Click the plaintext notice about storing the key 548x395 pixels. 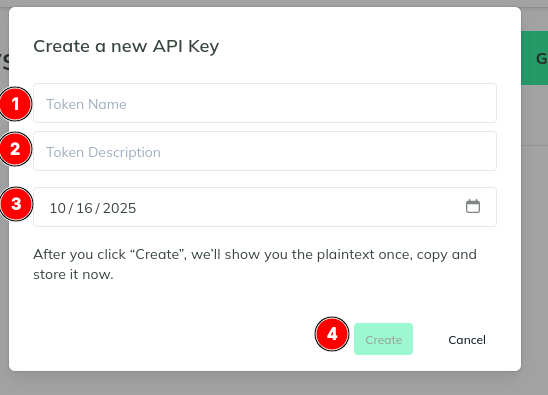(255, 264)
